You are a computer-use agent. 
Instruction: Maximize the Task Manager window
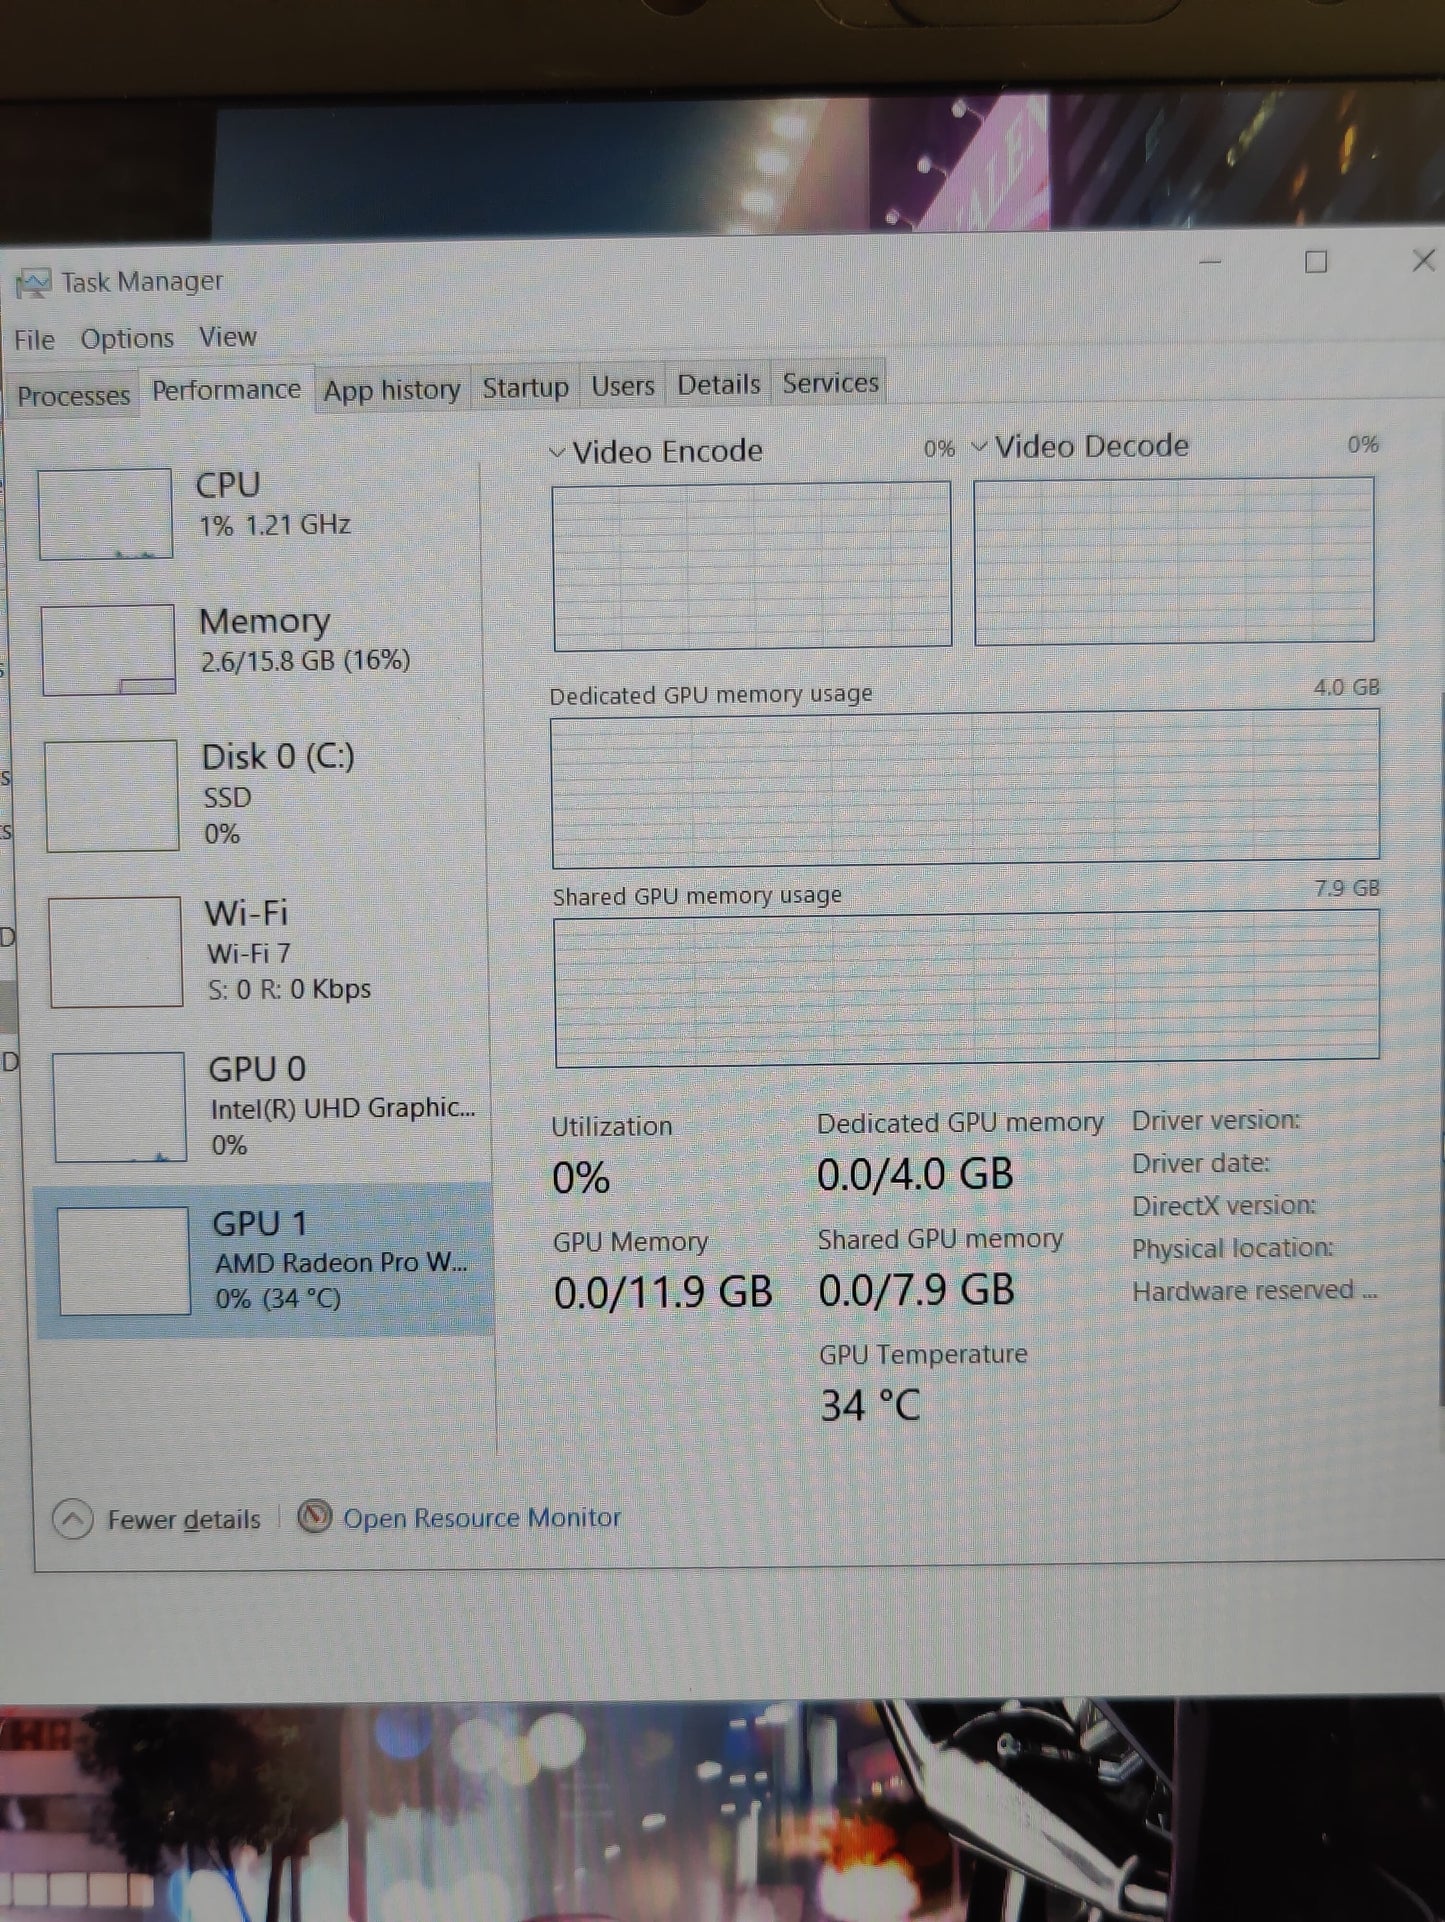1316,262
